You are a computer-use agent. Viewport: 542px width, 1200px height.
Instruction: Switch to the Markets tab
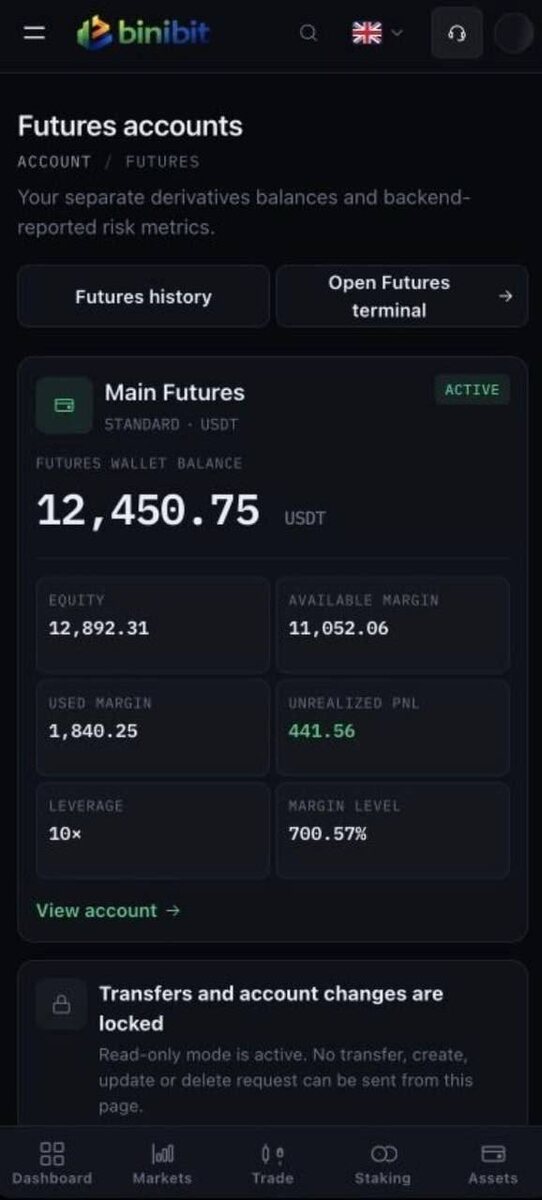tap(162, 1165)
